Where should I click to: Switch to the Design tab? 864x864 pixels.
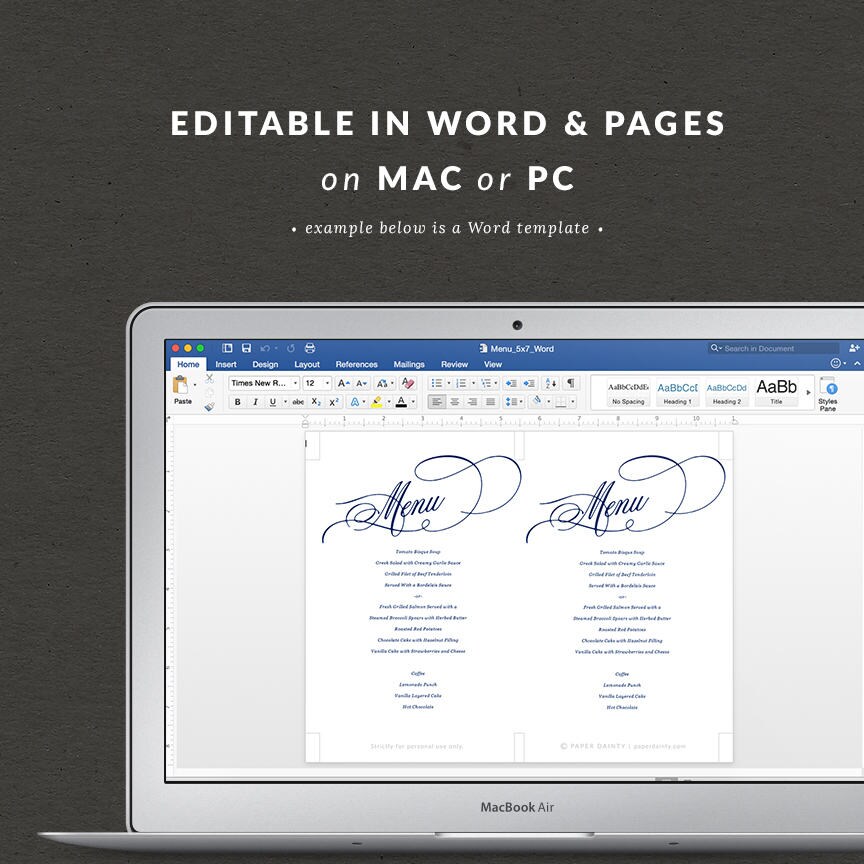pos(265,364)
